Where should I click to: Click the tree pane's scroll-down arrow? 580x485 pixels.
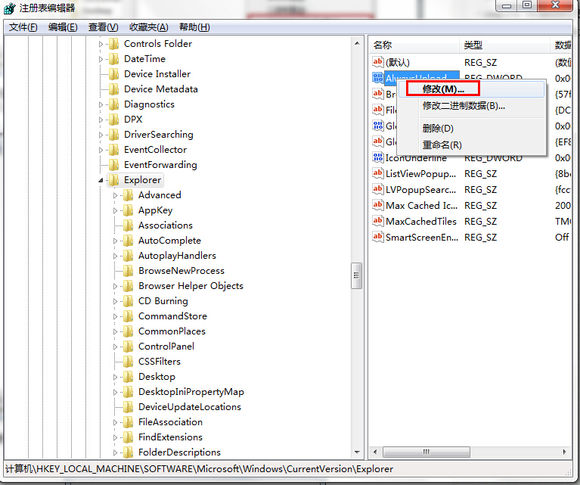(357, 452)
